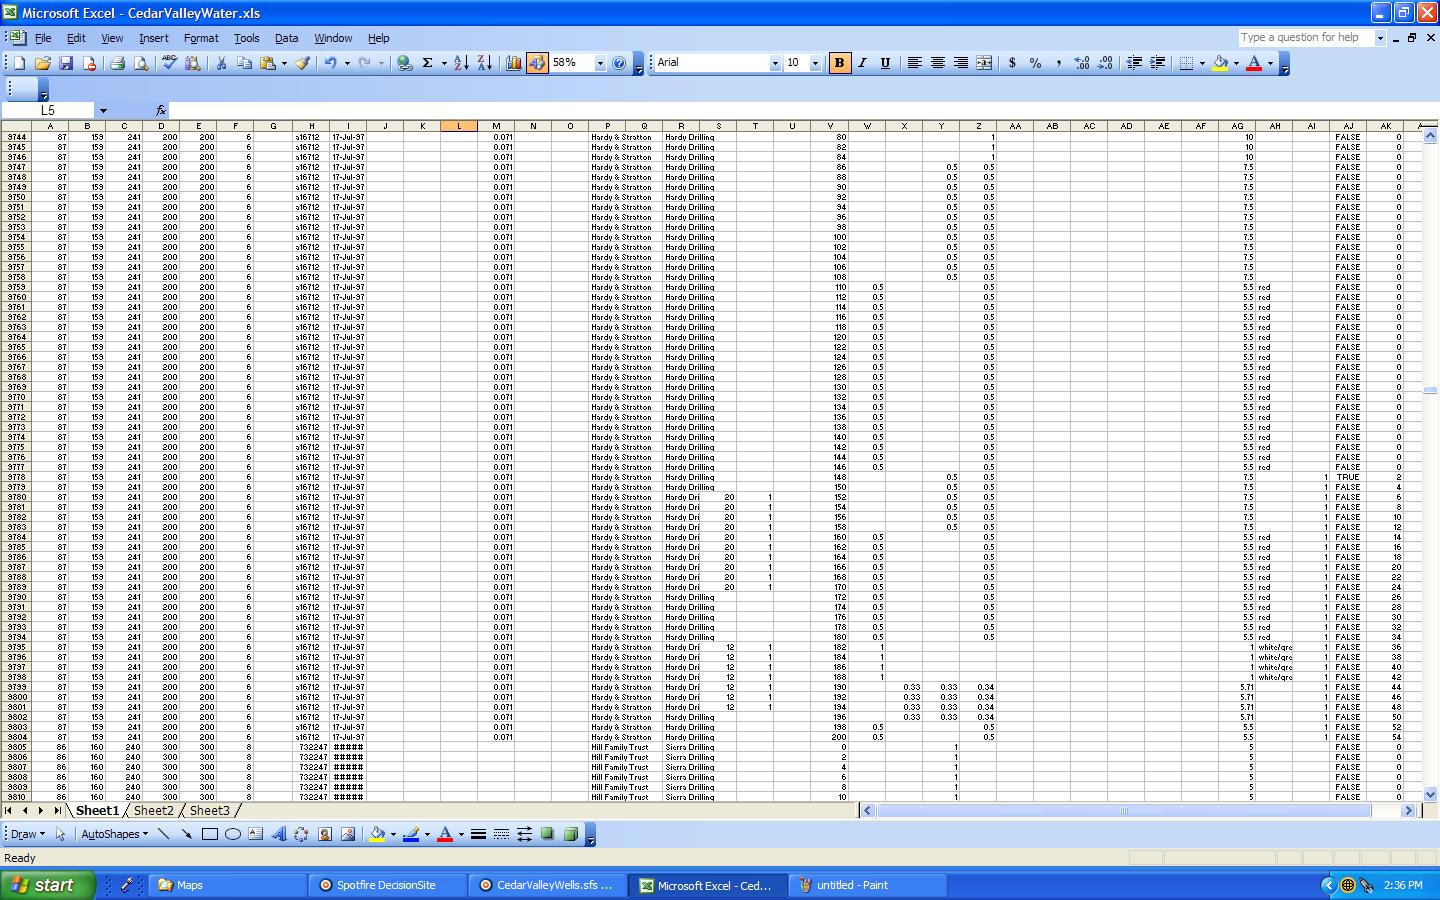Apply Percent Style formatting
Image resolution: width=1440 pixels, height=900 pixels.
(x=1035, y=63)
